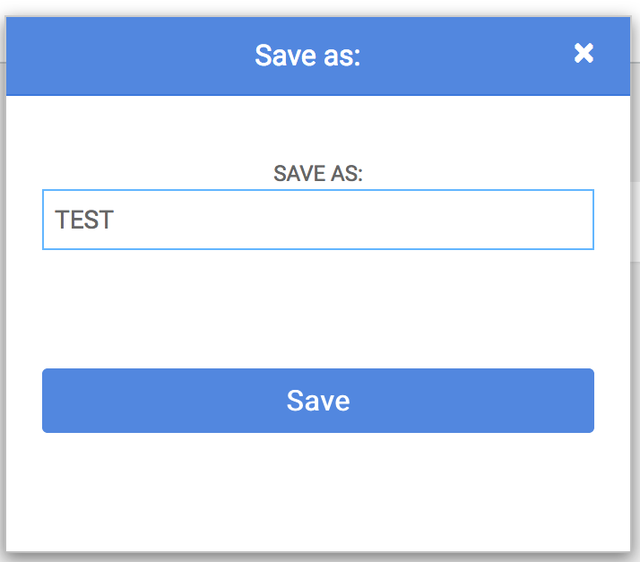Click the SAVE AS: field label
The height and width of the screenshot is (562, 640).
(x=318, y=174)
